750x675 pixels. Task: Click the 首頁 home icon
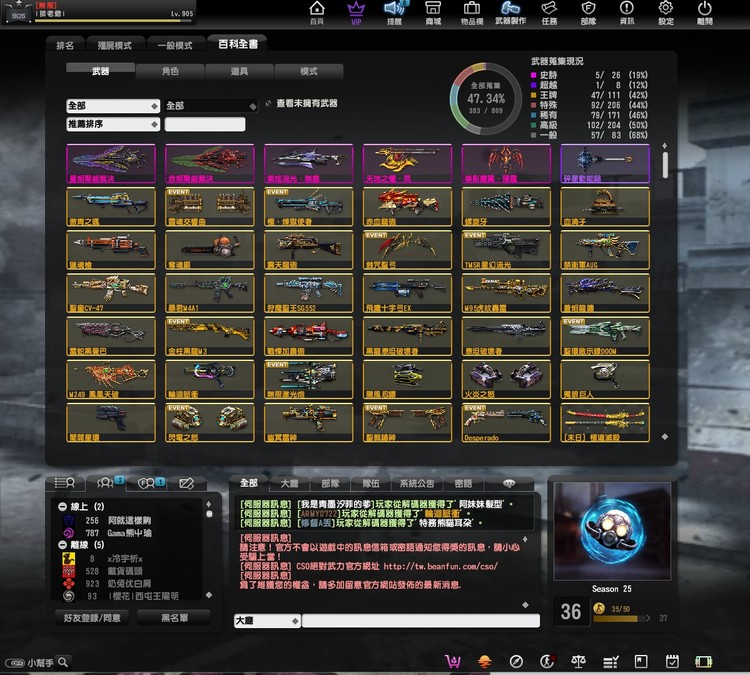click(x=317, y=12)
